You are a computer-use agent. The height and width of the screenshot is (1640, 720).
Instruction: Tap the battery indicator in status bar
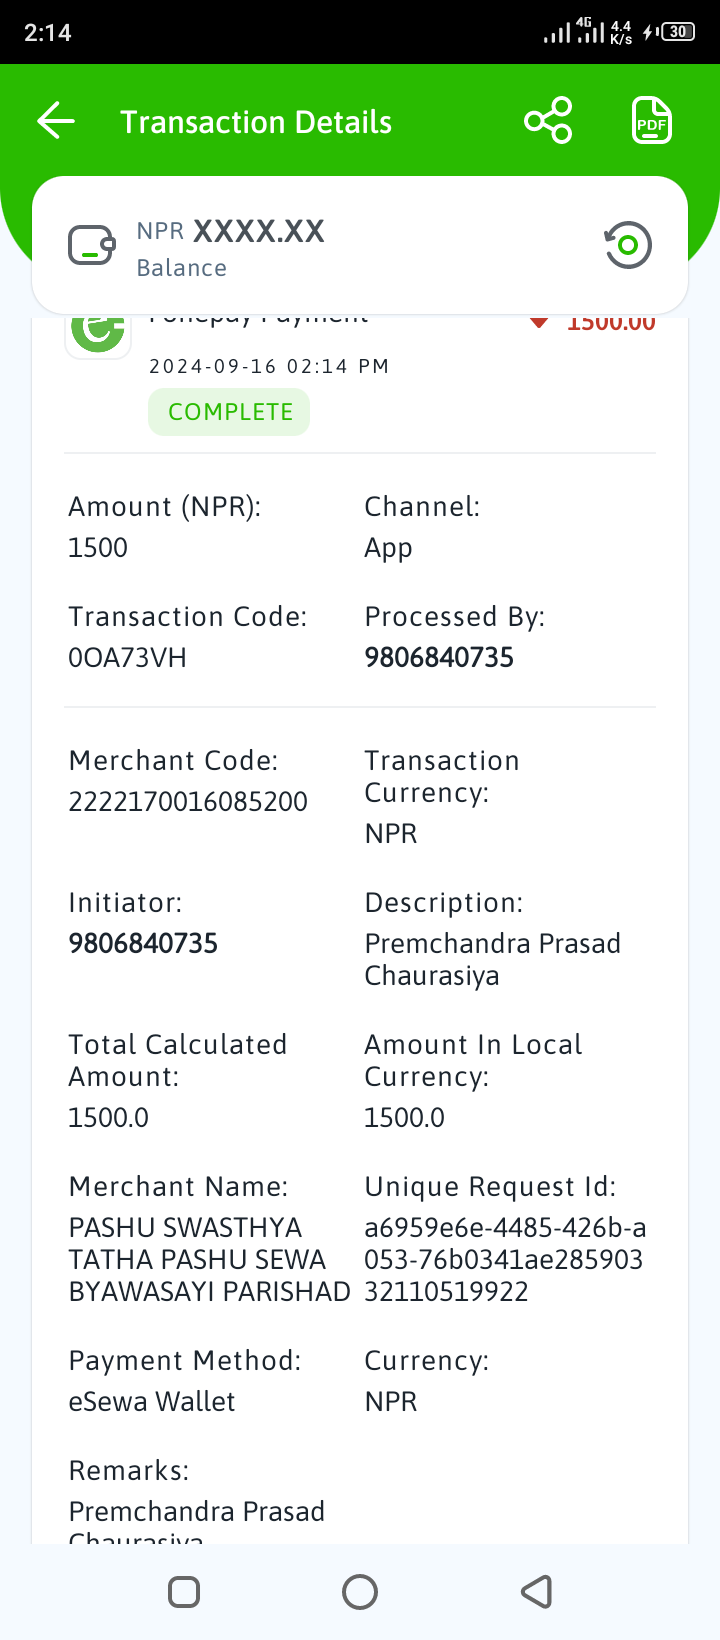point(678,31)
